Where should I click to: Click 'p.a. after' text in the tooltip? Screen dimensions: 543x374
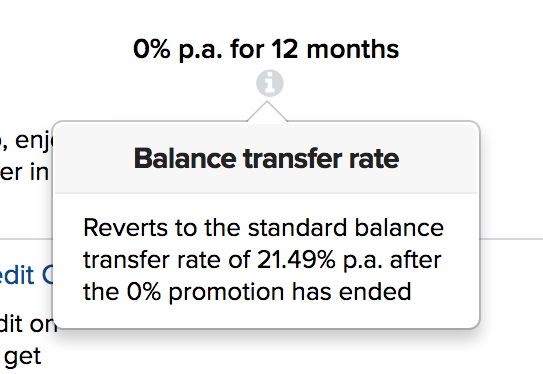click(x=392, y=260)
